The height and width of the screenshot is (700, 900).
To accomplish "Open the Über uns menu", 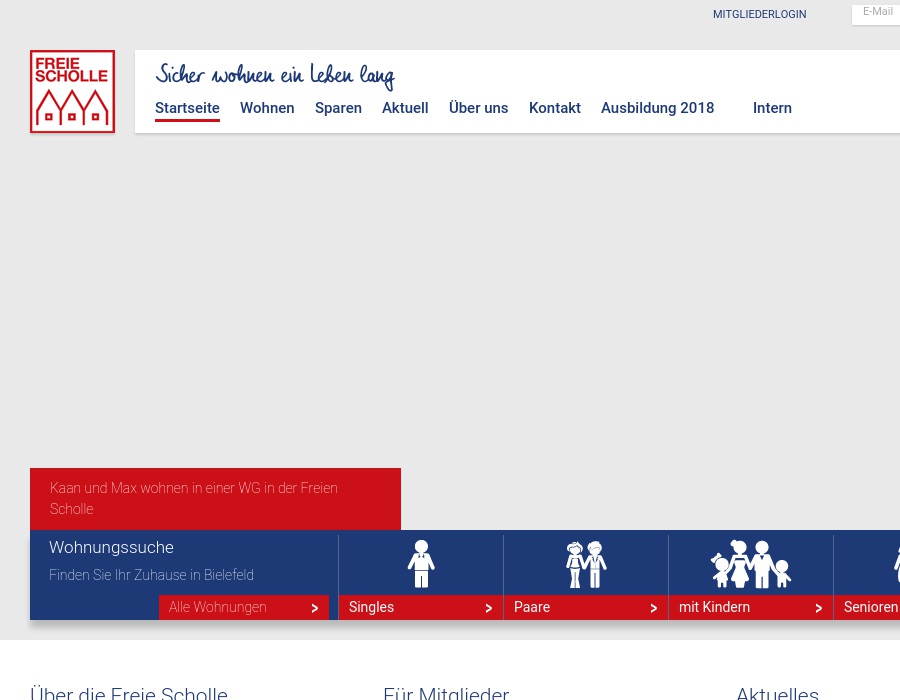I will (x=478, y=108).
